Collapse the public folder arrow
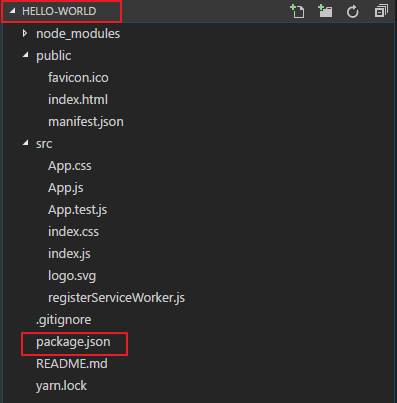 pyautogui.click(x=25, y=55)
